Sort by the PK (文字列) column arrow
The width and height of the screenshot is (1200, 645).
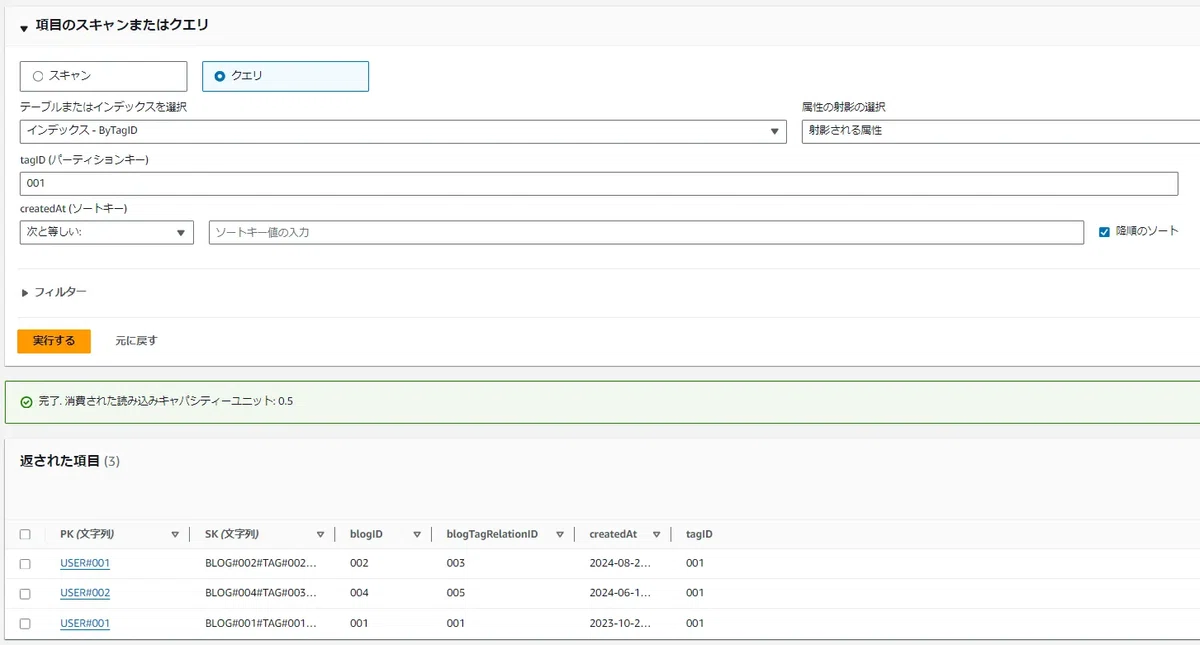[175, 535]
